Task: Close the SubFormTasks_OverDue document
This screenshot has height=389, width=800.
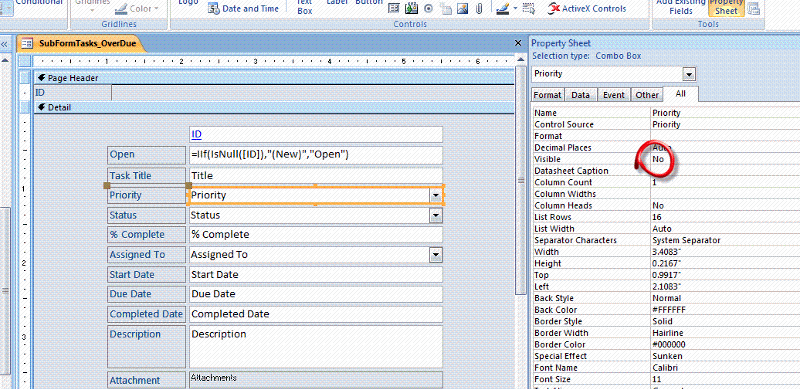Action: click(x=518, y=43)
